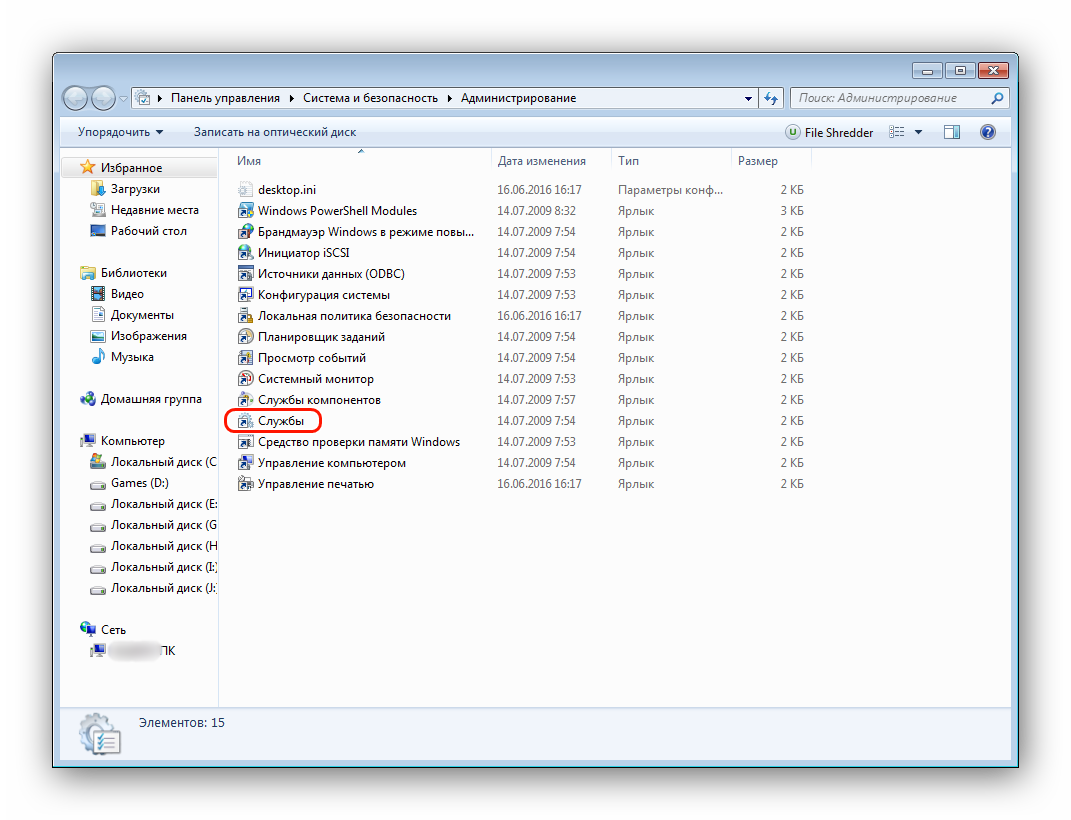This screenshot has width=1071, height=820.
Task: Click the Планировщик заданий shortcut icon
Action: click(246, 337)
